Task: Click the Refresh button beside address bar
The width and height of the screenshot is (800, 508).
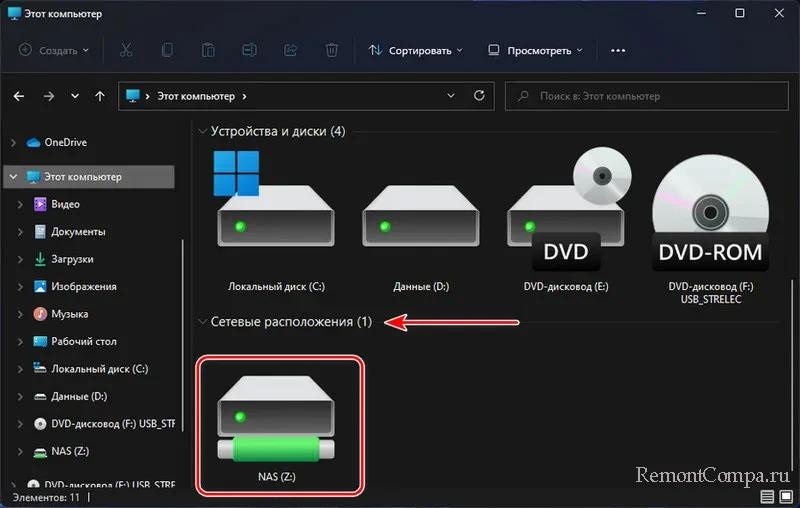Action: pos(479,96)
